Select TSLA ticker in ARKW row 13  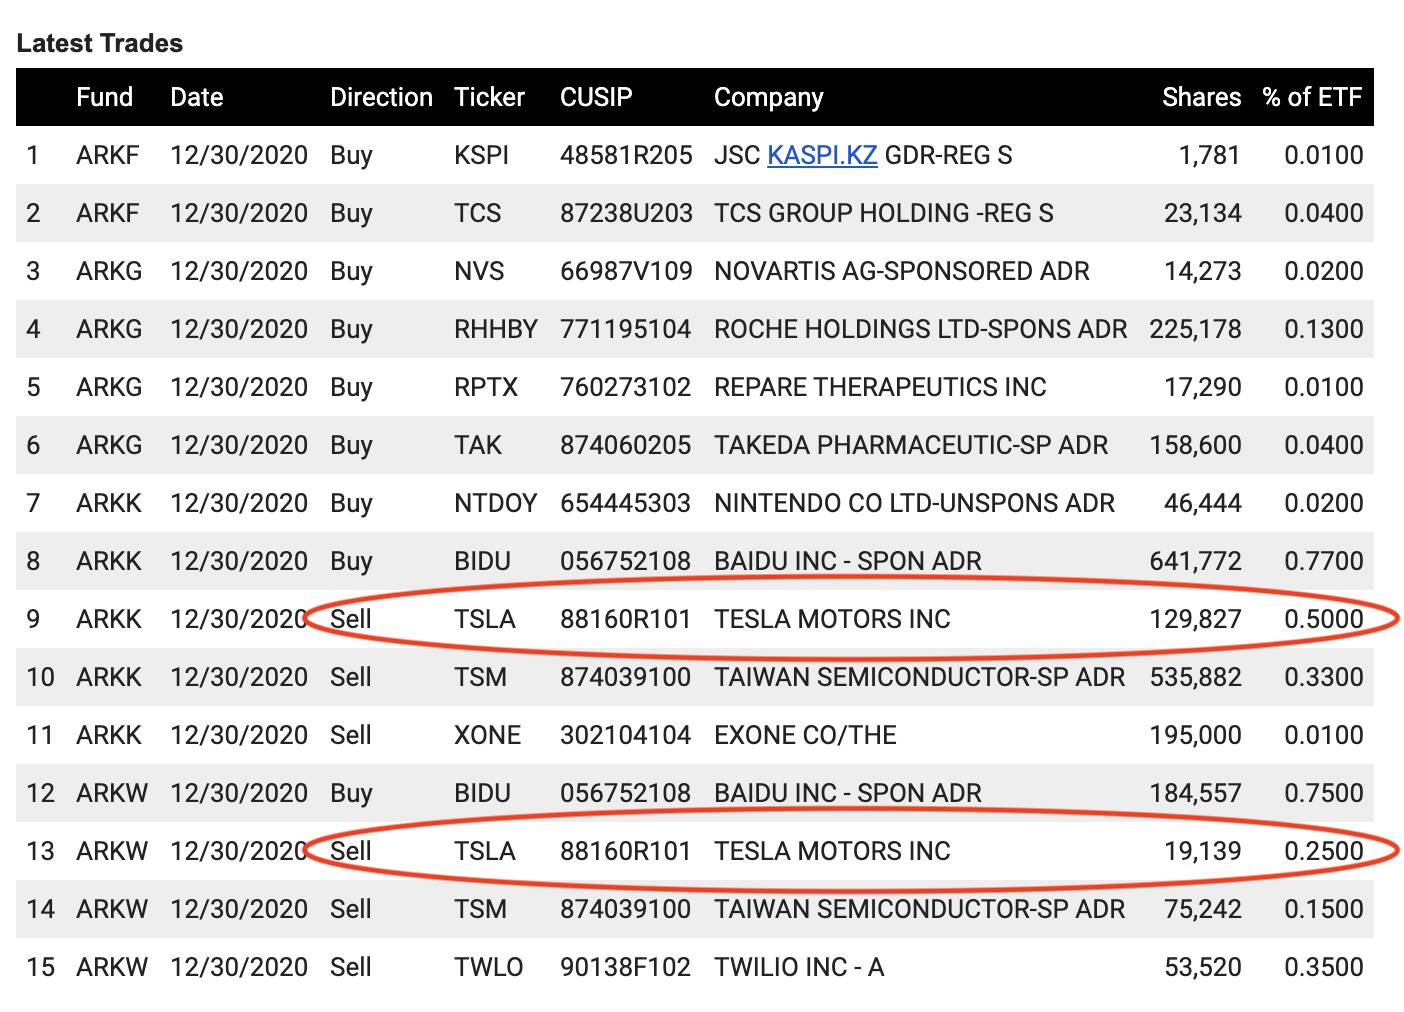coord(484,851)
